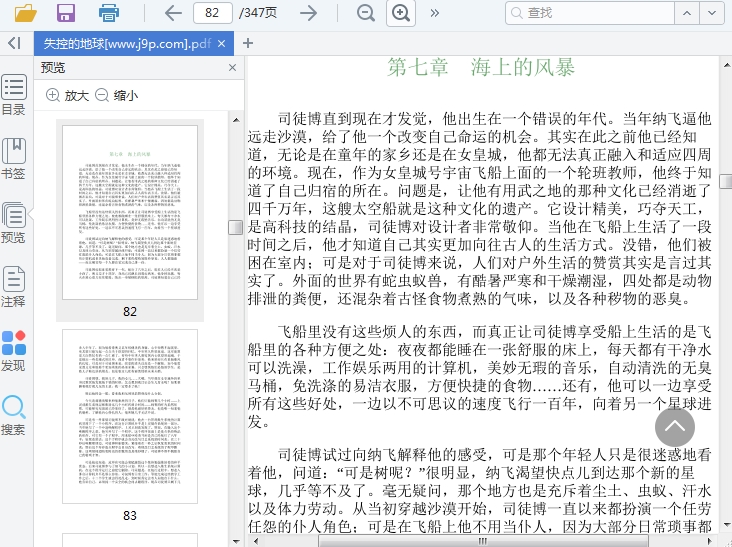The height and width of the screenshot is (547, 732).
Task: Enlarge thumbnails with 放大 button
Action: tap(67, 96)
